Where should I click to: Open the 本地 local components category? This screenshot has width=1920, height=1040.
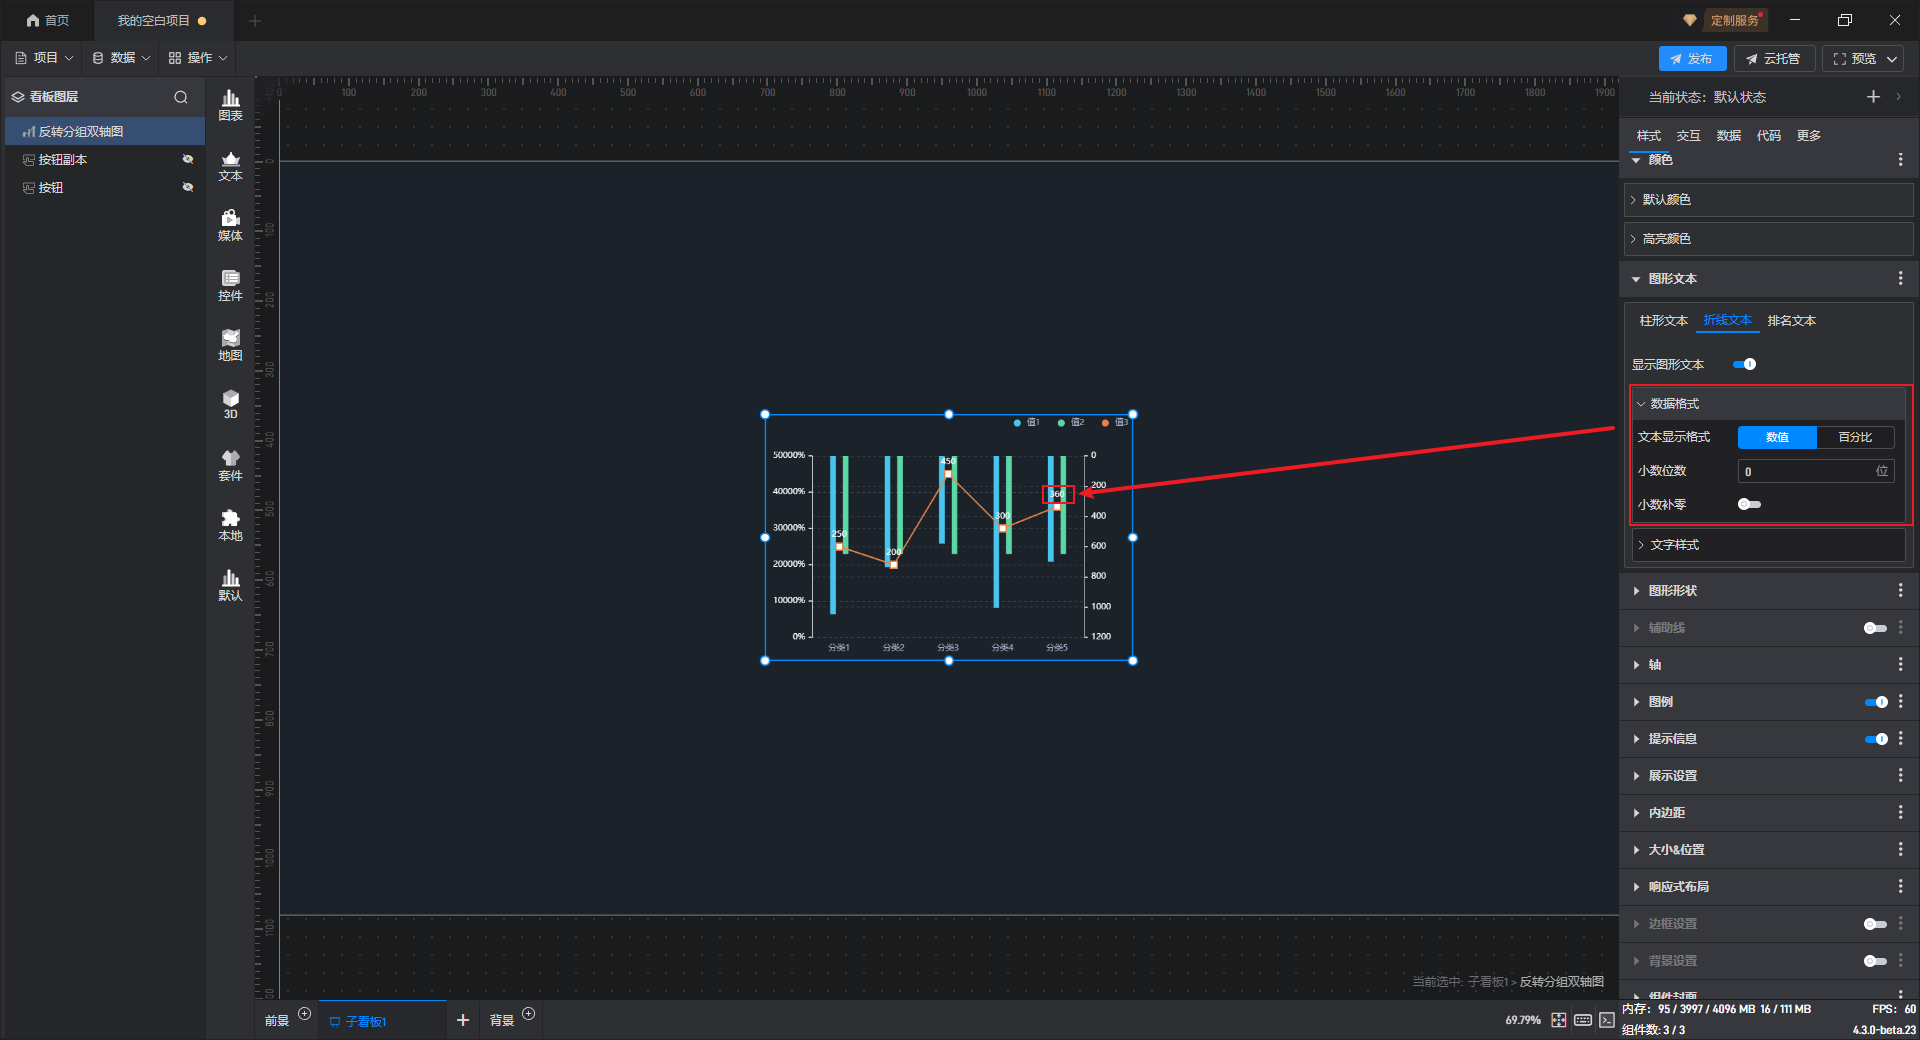click(230, 525)
